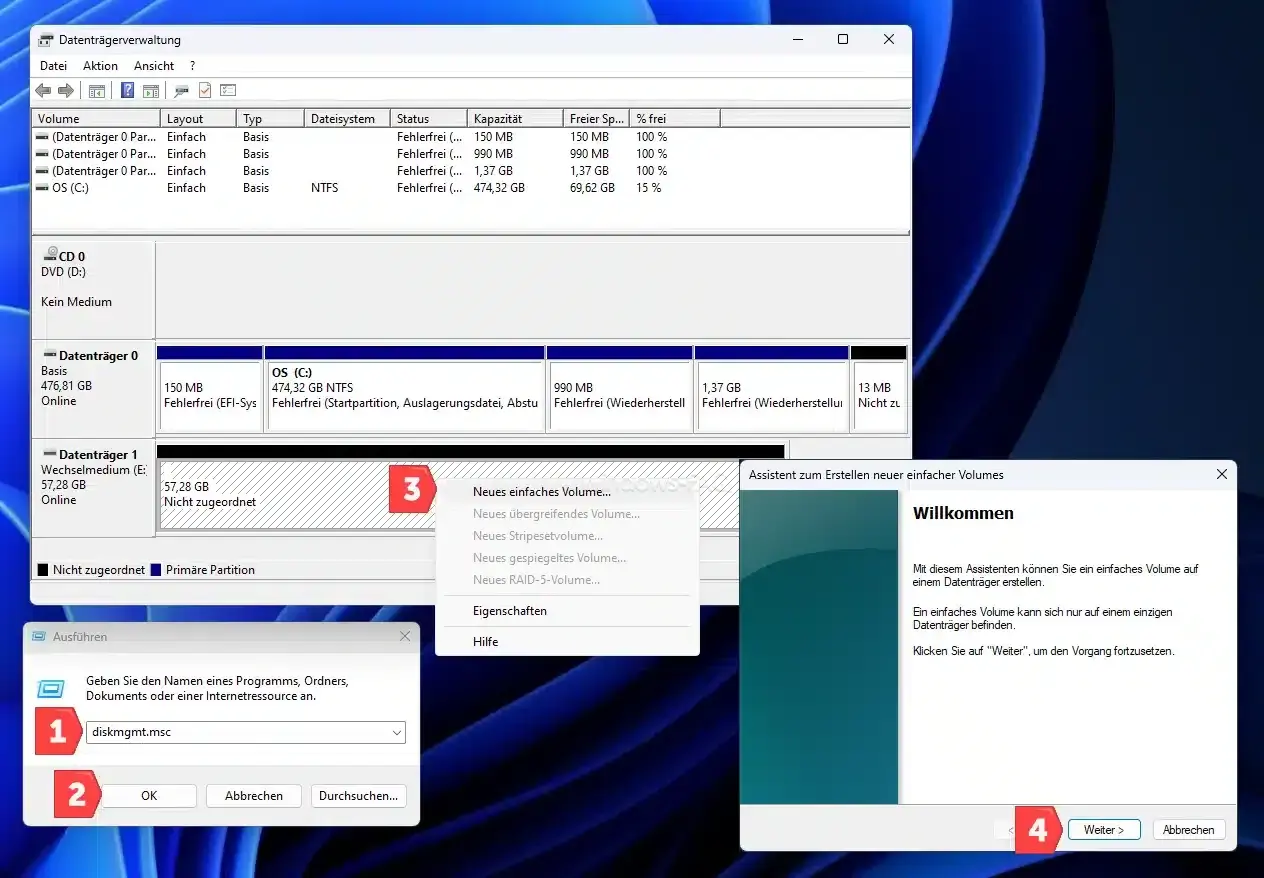Select the 150 MB EFI partition block
Image resolution: width=1264 pixels, height=878 pixels.
coord(210,389)
